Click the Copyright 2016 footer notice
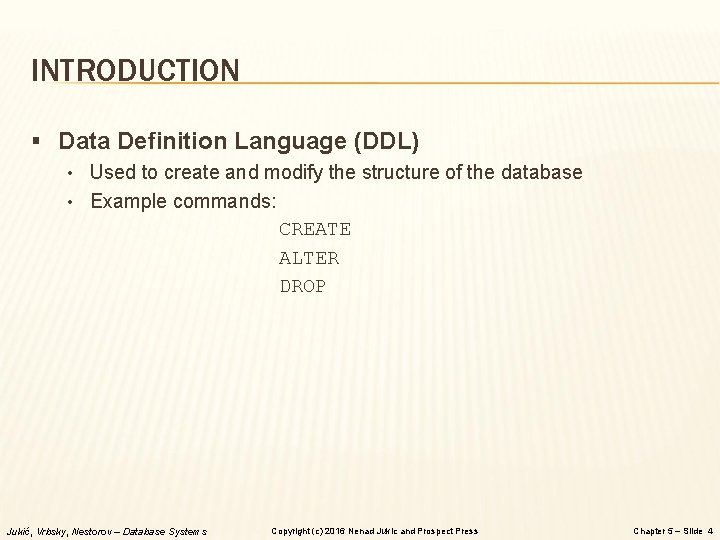This screenshot has width=720, height=540. (x=375, y=531)
